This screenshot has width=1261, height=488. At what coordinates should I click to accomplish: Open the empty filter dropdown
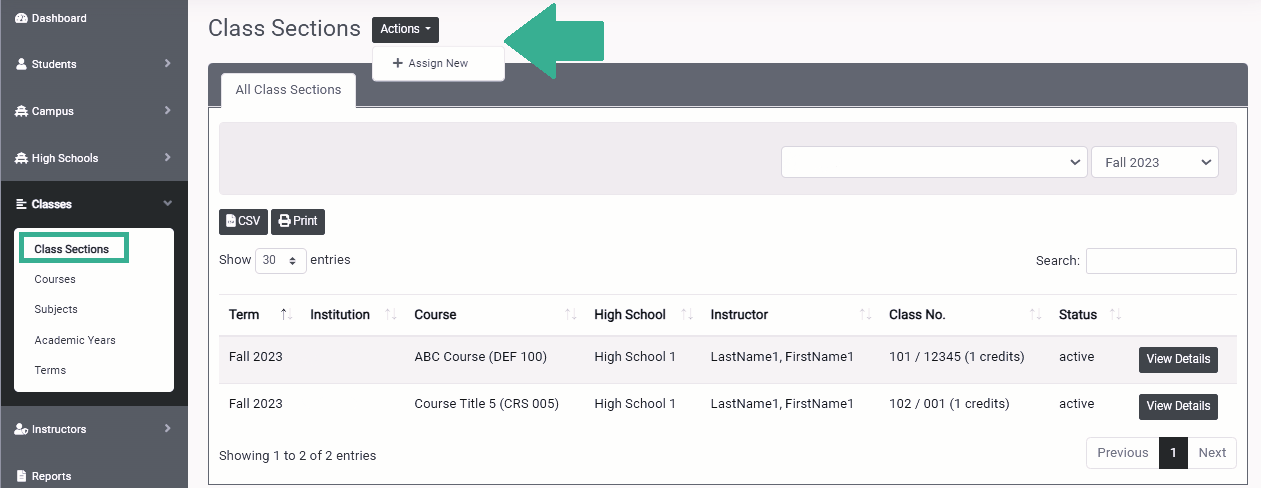click(934, 162)
